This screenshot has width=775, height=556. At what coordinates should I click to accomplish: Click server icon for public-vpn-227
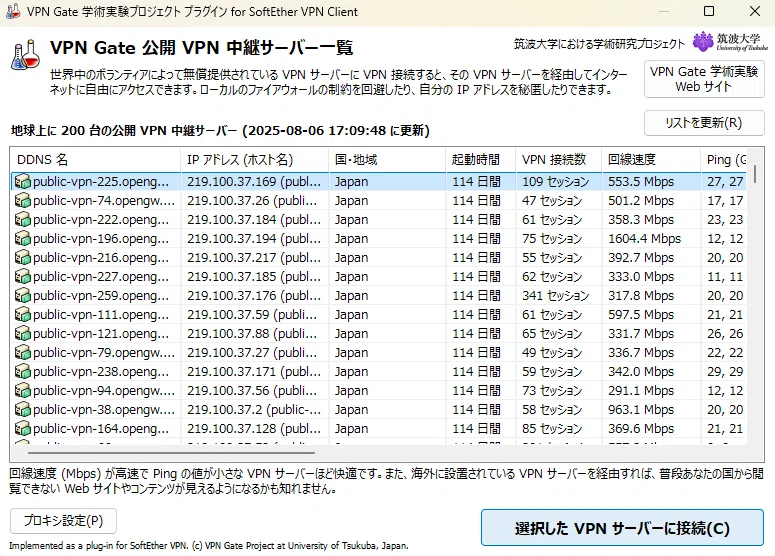coord(23,277)
